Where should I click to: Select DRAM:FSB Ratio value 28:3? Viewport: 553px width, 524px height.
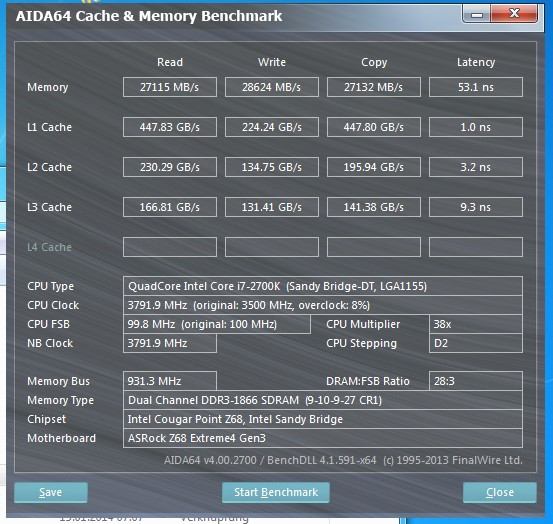pos(476,381)
